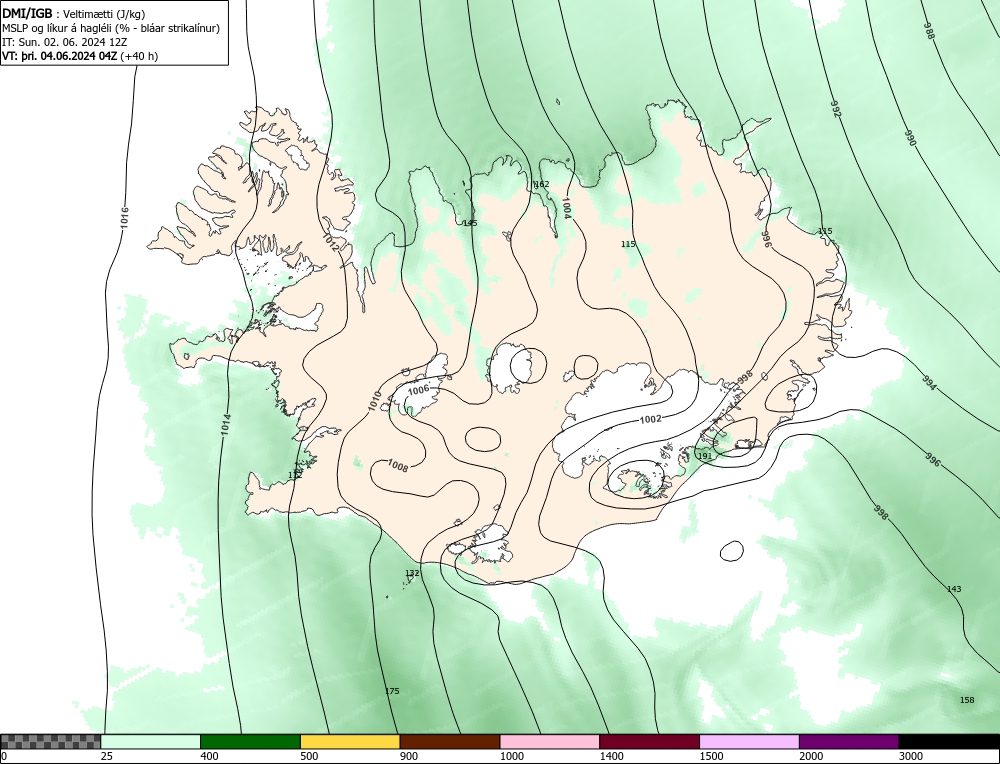Click the pink 1000–1400 legend swatch
1000x764 pixels.
point(550,741)
